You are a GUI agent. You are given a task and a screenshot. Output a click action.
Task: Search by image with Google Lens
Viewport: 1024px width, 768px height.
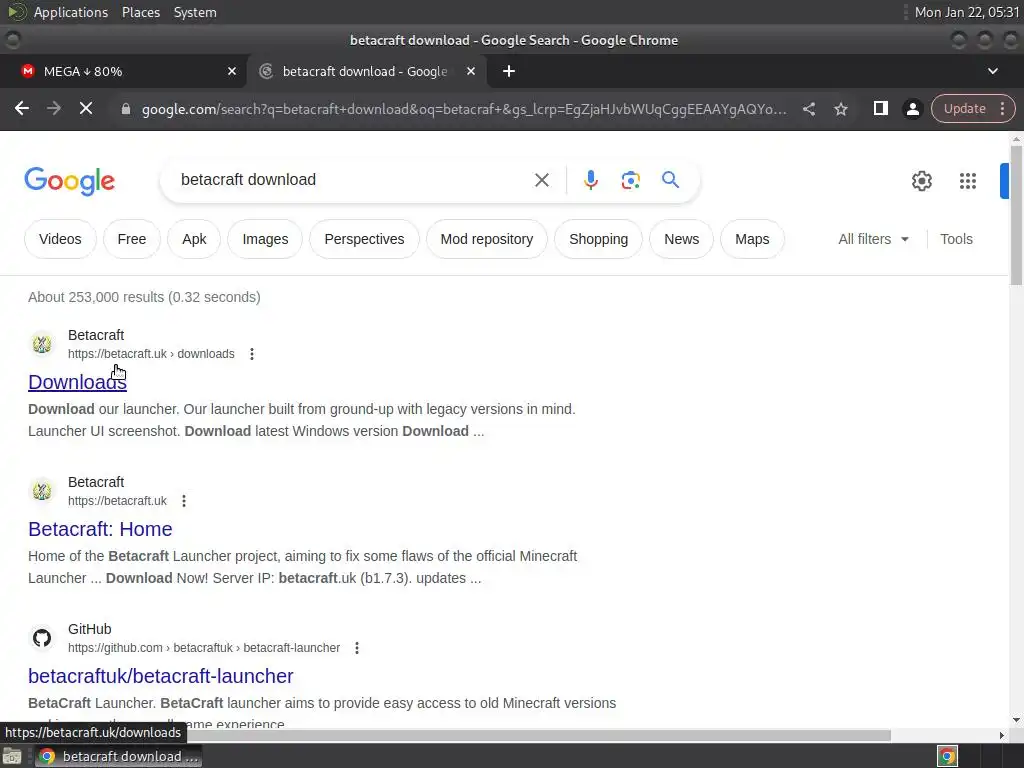click(630, 180)
